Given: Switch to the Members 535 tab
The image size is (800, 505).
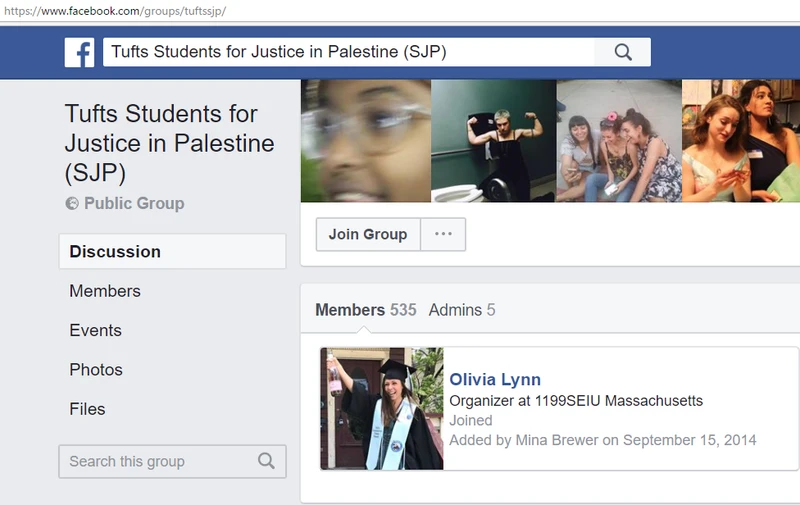Looking at the screenshot, I should click(x=365, y=310).
